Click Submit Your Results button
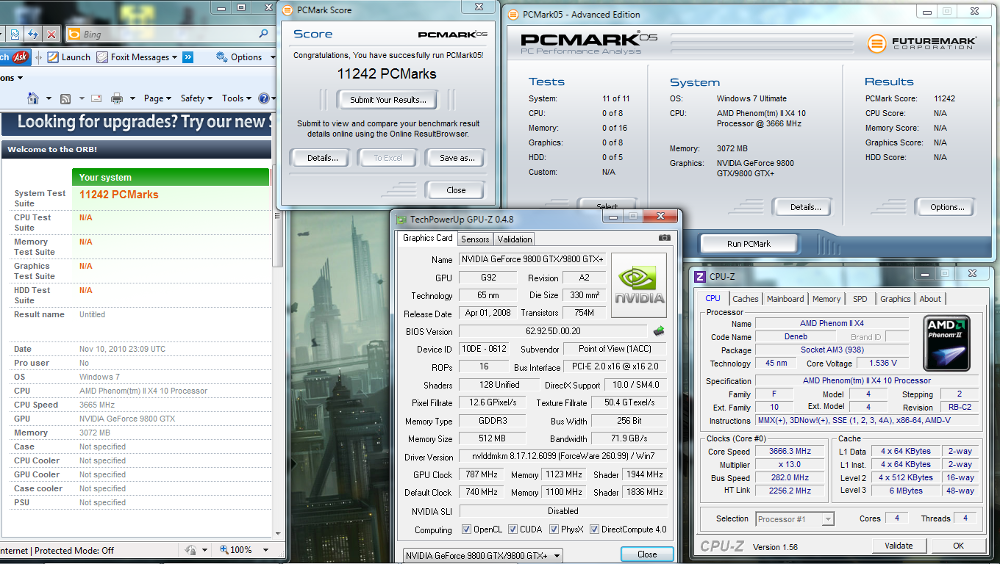The image size is (1000, 564). click(x=388, y=100)
